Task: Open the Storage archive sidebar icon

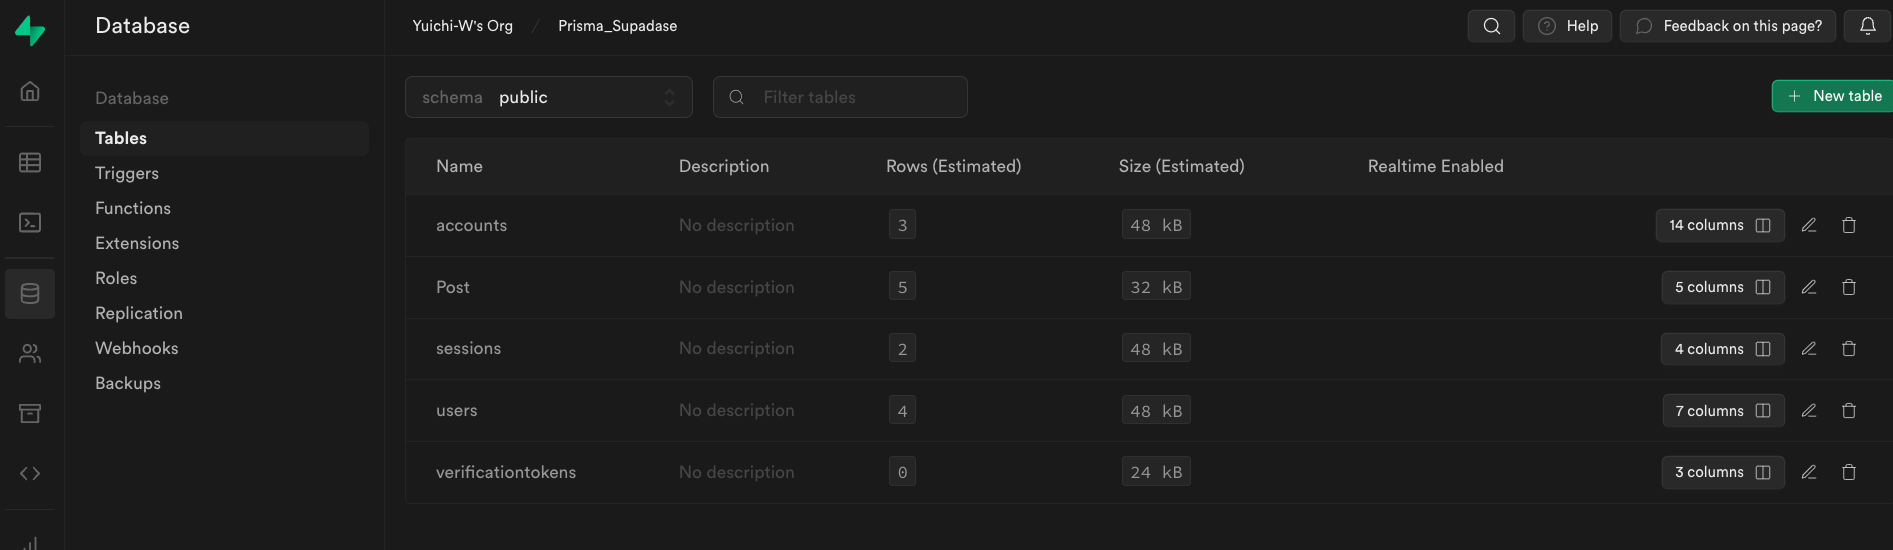Action: coord(30,413)
